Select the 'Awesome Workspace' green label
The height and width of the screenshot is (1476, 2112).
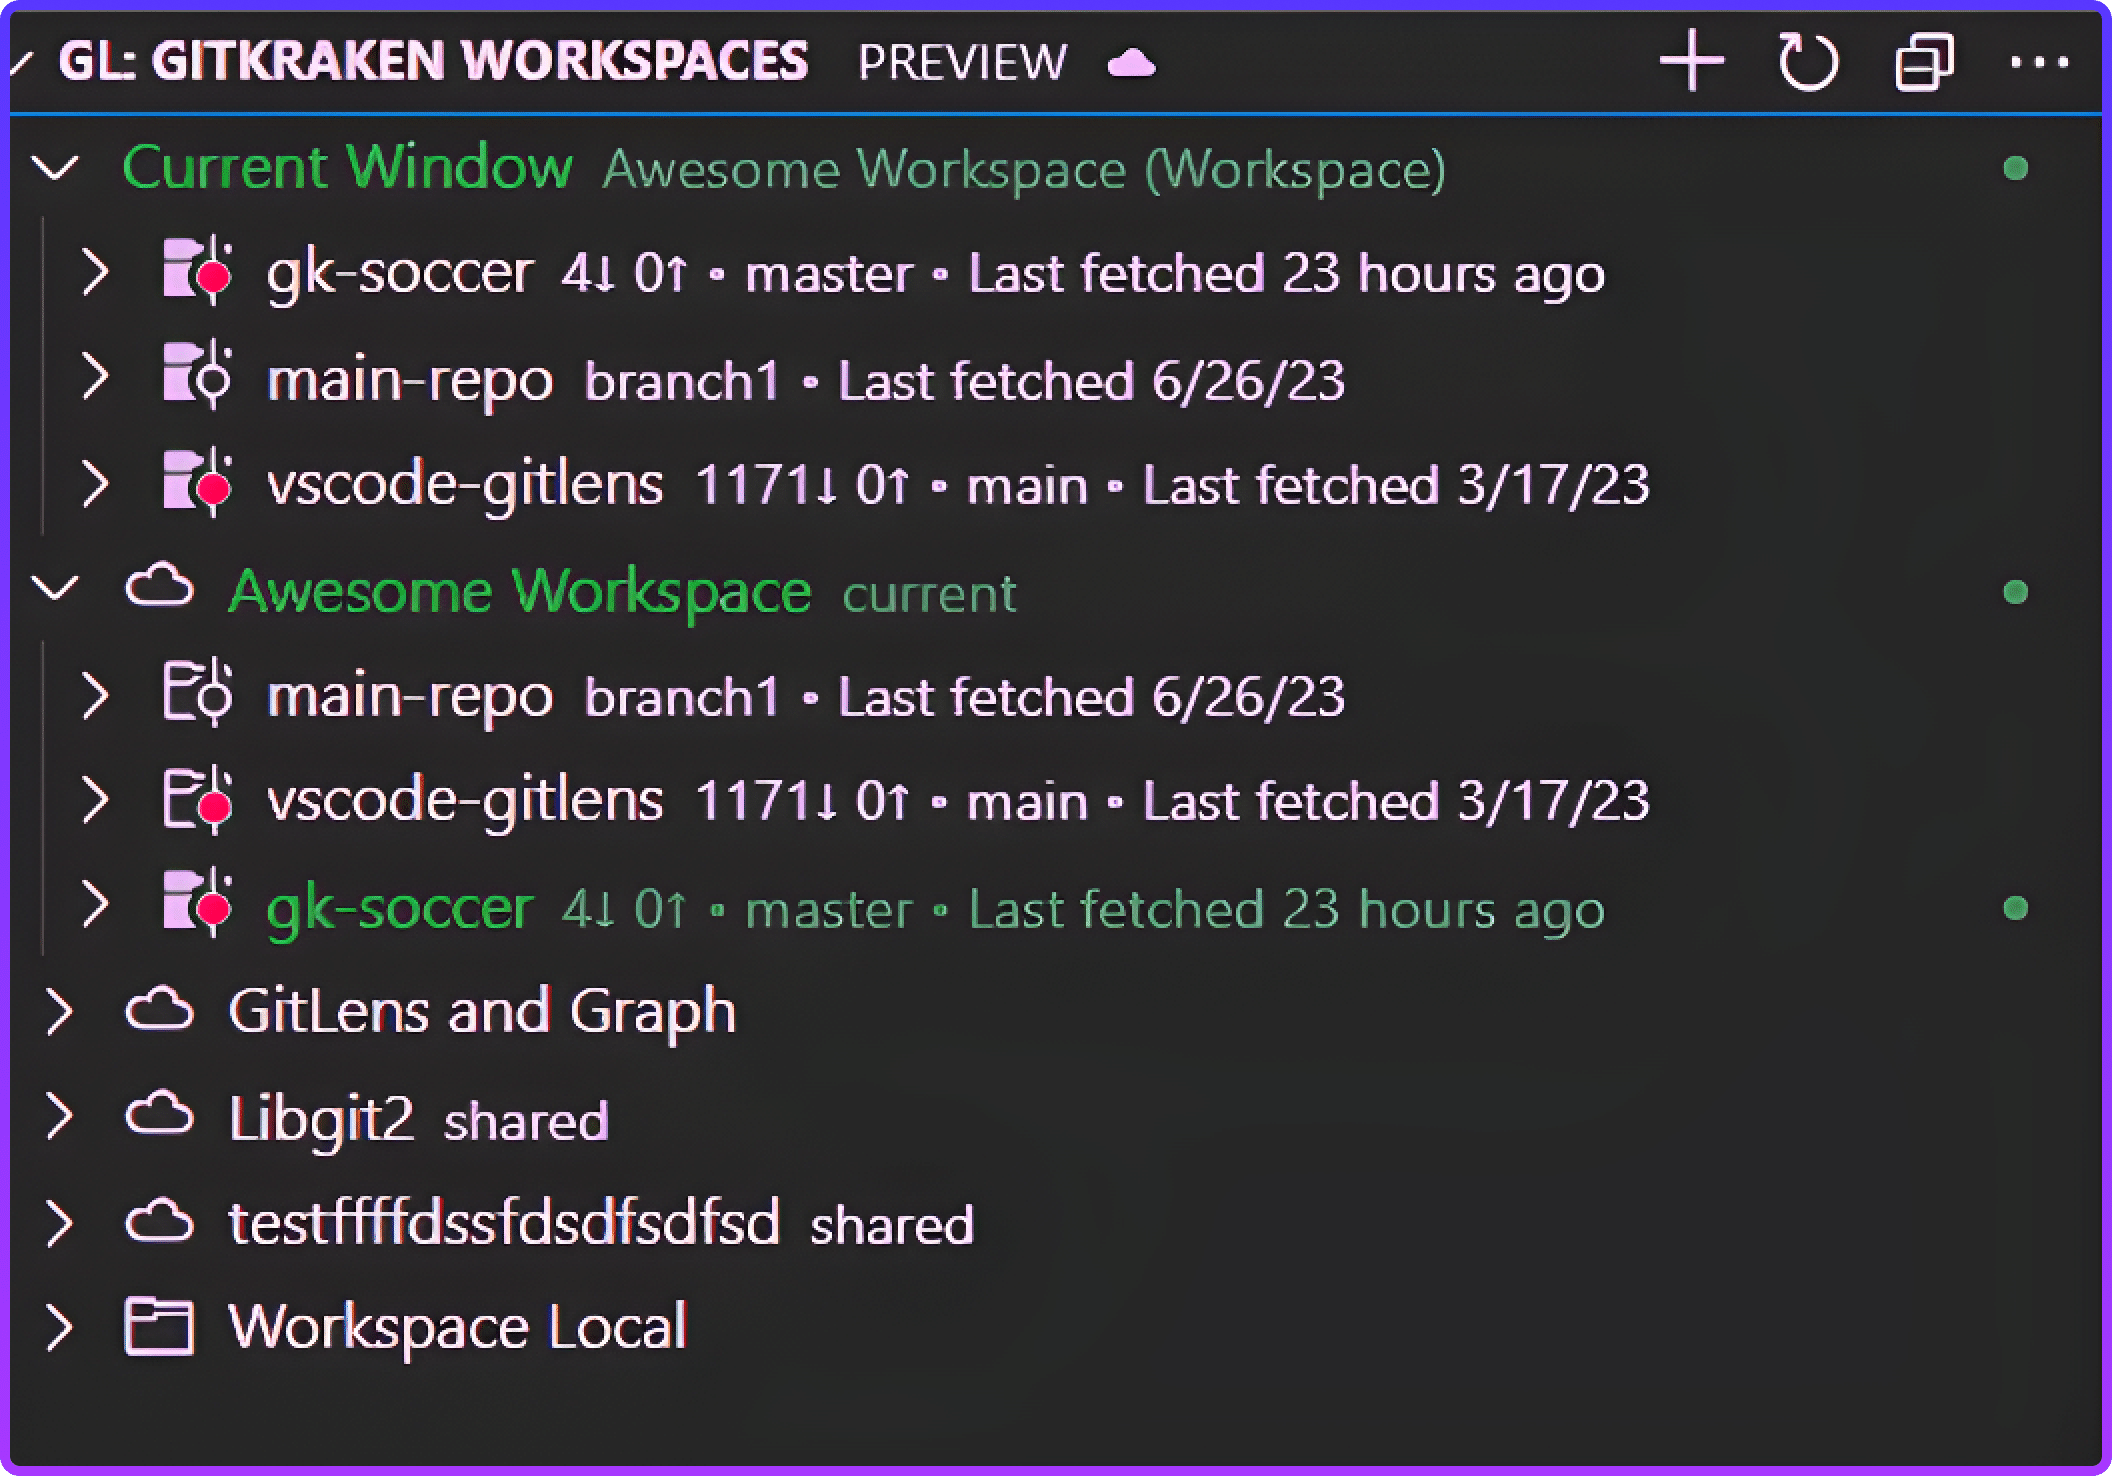click(520, 592)
